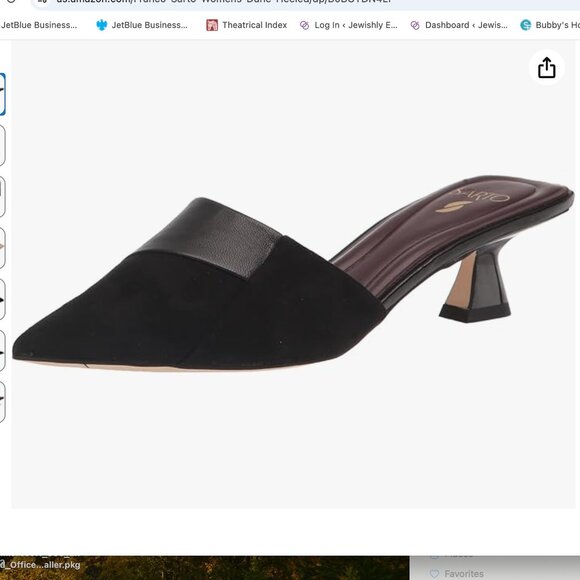Click the share icon on product image
This screenshot has width=580, height=580.
coord(546,68)
